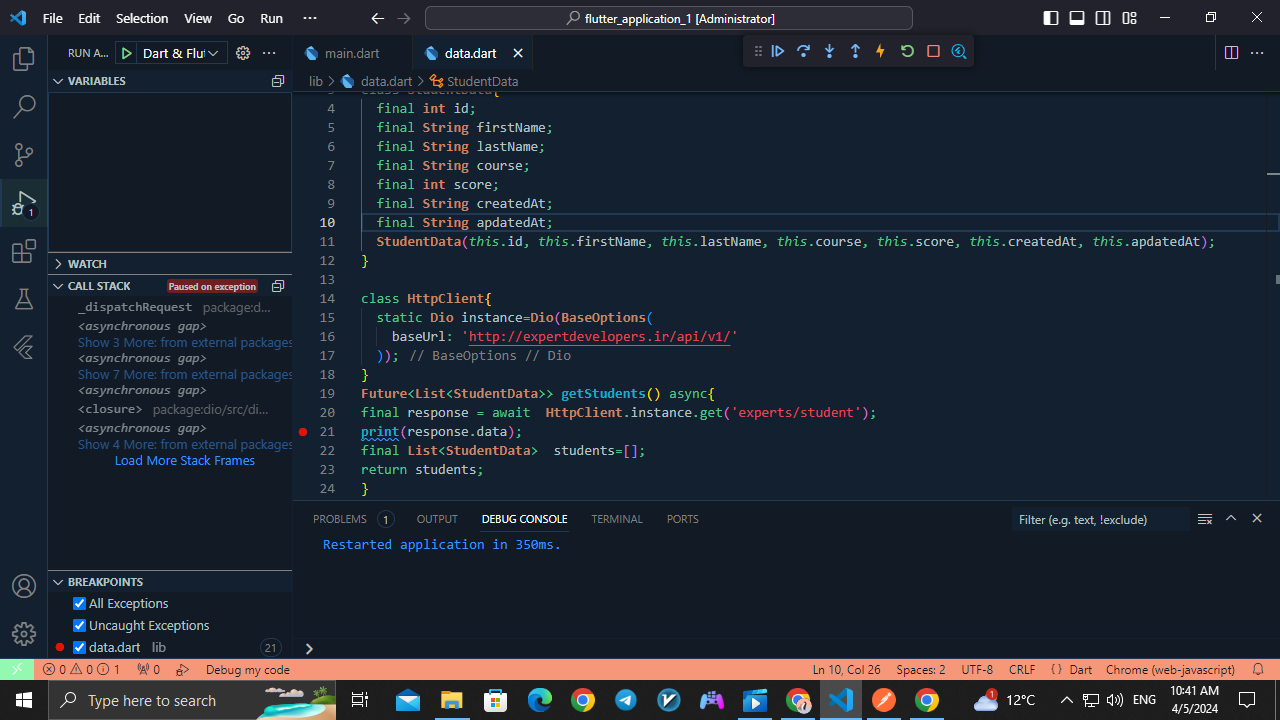This screenshot has width=1280, height=720.
Task: Trigger Hot Reload lightning icon
Action: click(x=881, y=51)
